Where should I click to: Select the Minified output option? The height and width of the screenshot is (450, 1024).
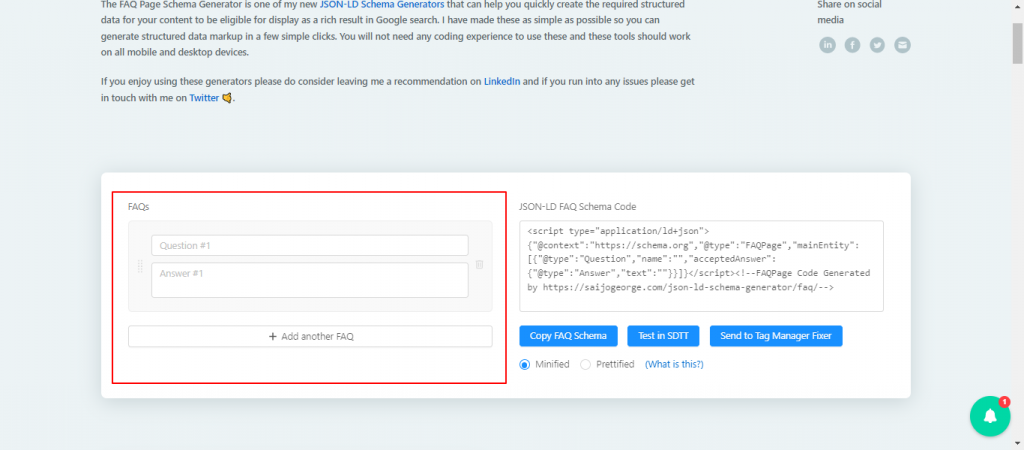tap(524, 364)
